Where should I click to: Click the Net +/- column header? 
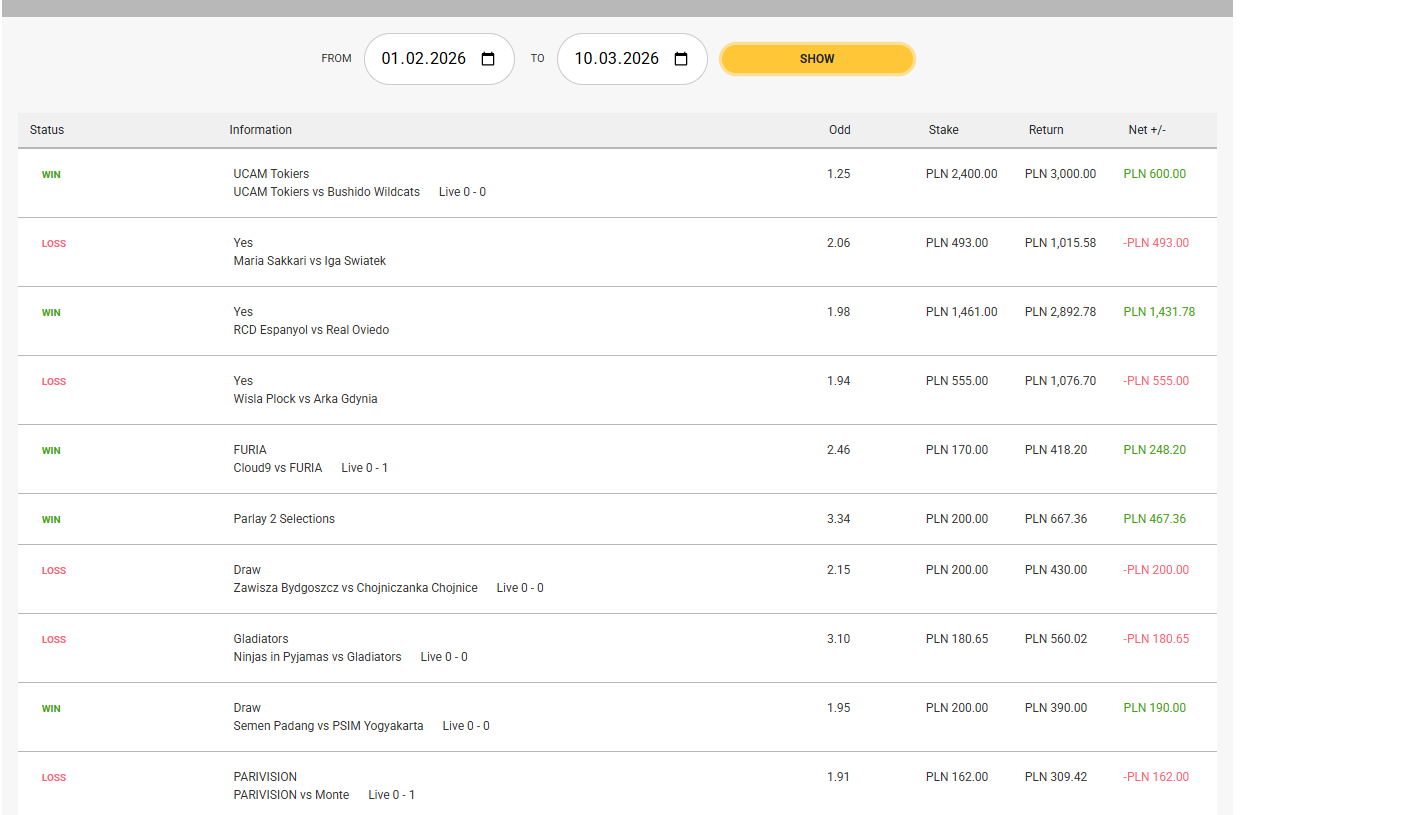pos(1146,130)
